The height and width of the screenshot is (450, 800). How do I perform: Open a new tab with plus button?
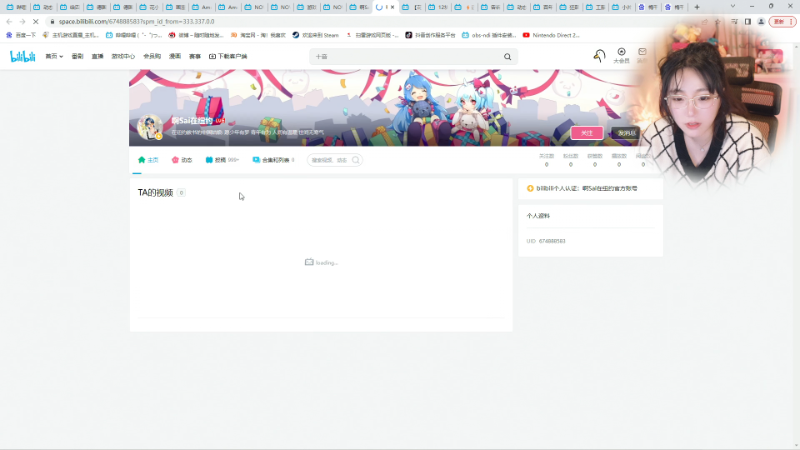(x=697, y=7)
